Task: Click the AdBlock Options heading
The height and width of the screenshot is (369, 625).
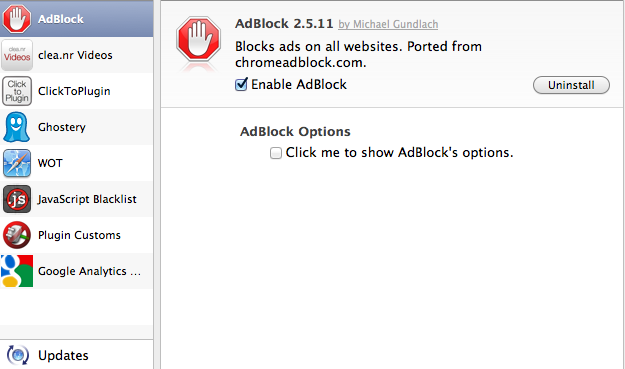Action: (295, 132)
